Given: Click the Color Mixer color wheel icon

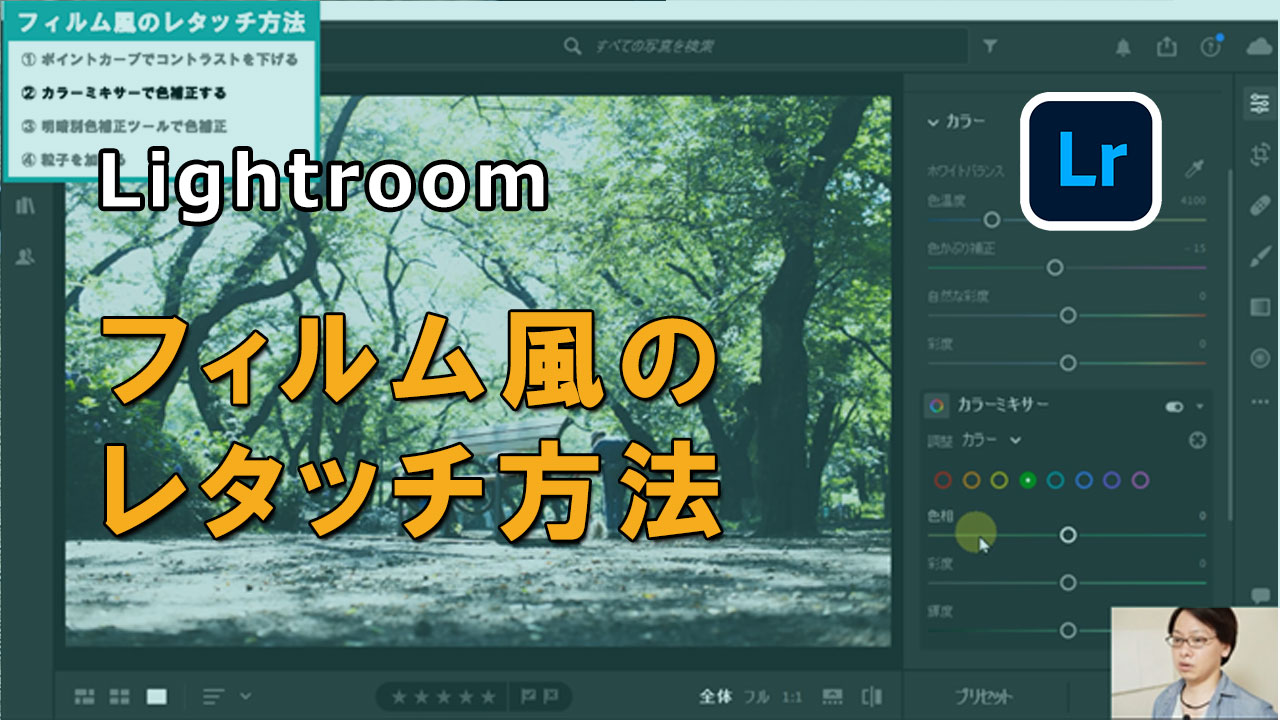Looking at the screenshot, I should click(x=937, y=405).
